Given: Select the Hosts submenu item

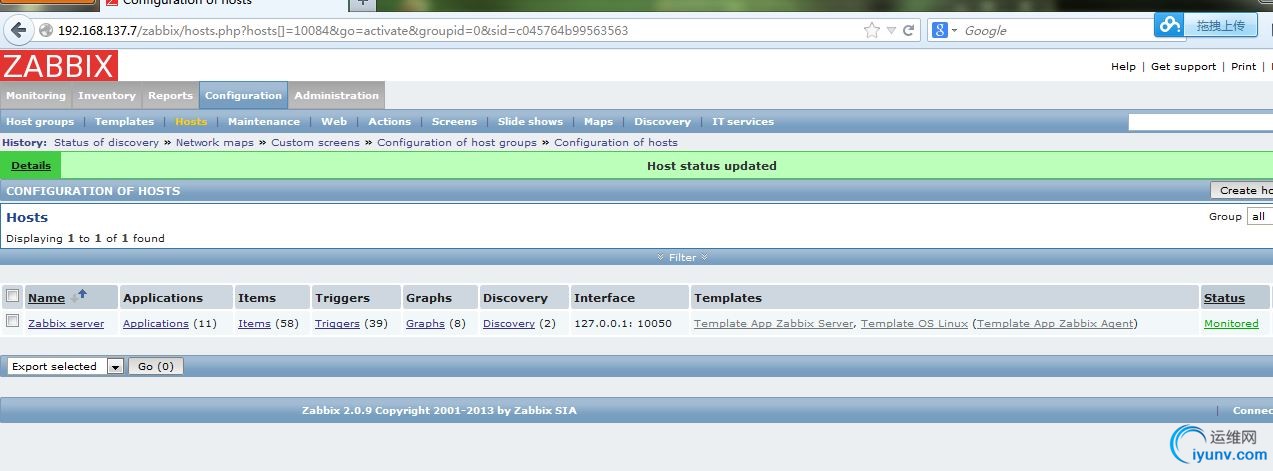Looking at the screenshot, I should coord(191,122).
